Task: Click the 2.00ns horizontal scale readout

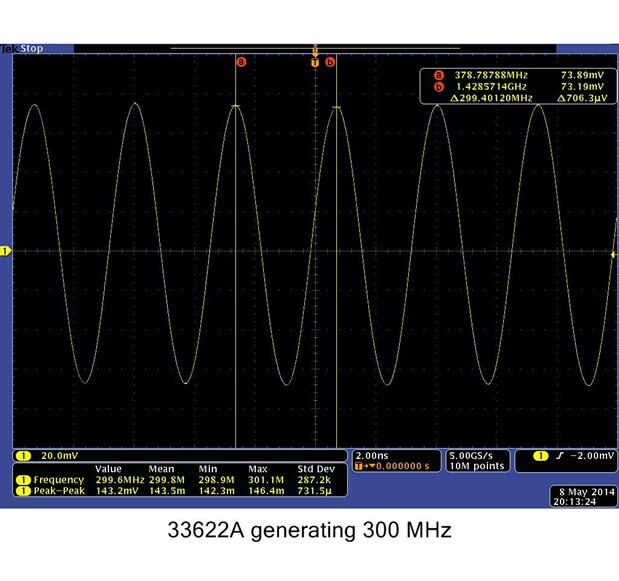Action: pos(372,455)
